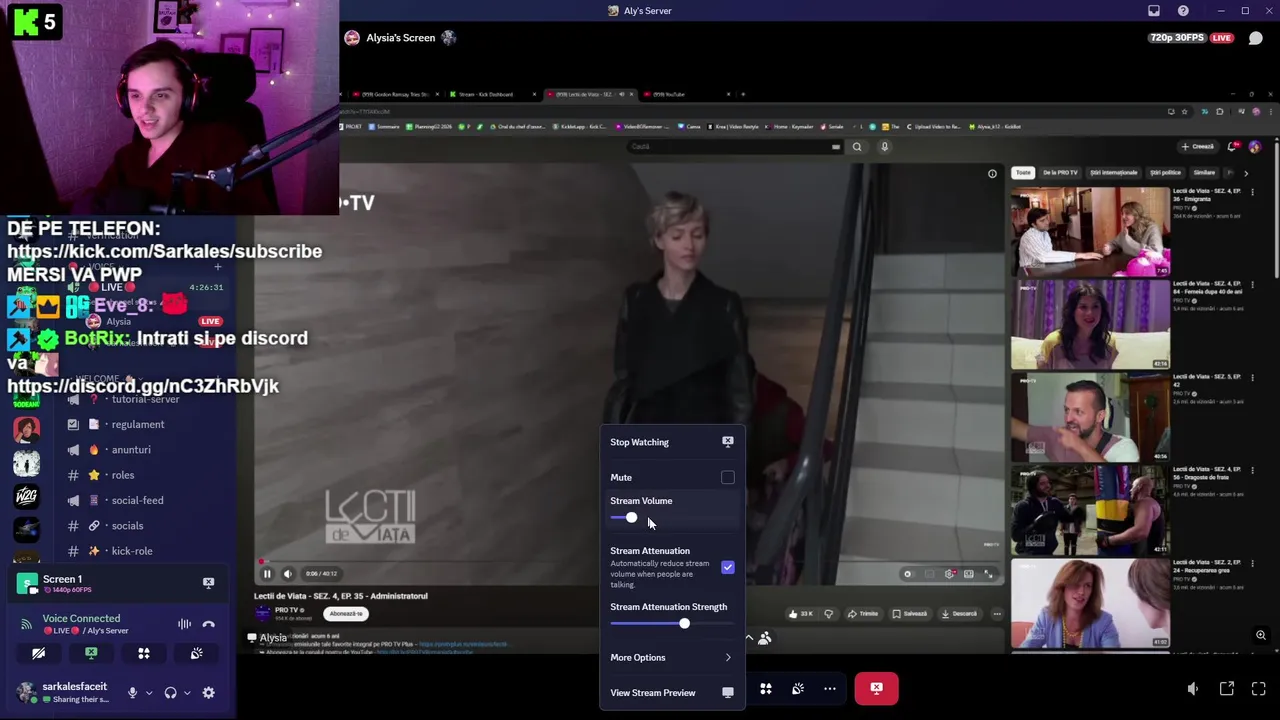The width and height of the screenshot is (1280, 720).
Task: Open output device dropdown next to headphones
Action: coord(187,693)
